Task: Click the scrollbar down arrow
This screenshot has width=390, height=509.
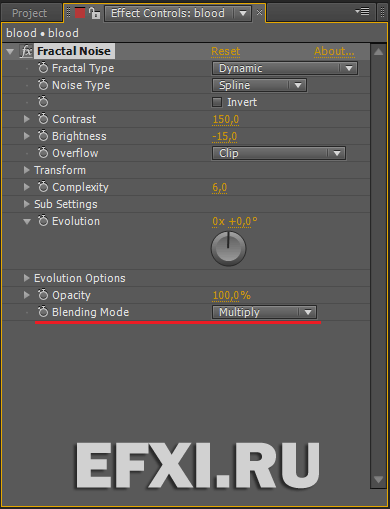Action: tap(379, 480)
